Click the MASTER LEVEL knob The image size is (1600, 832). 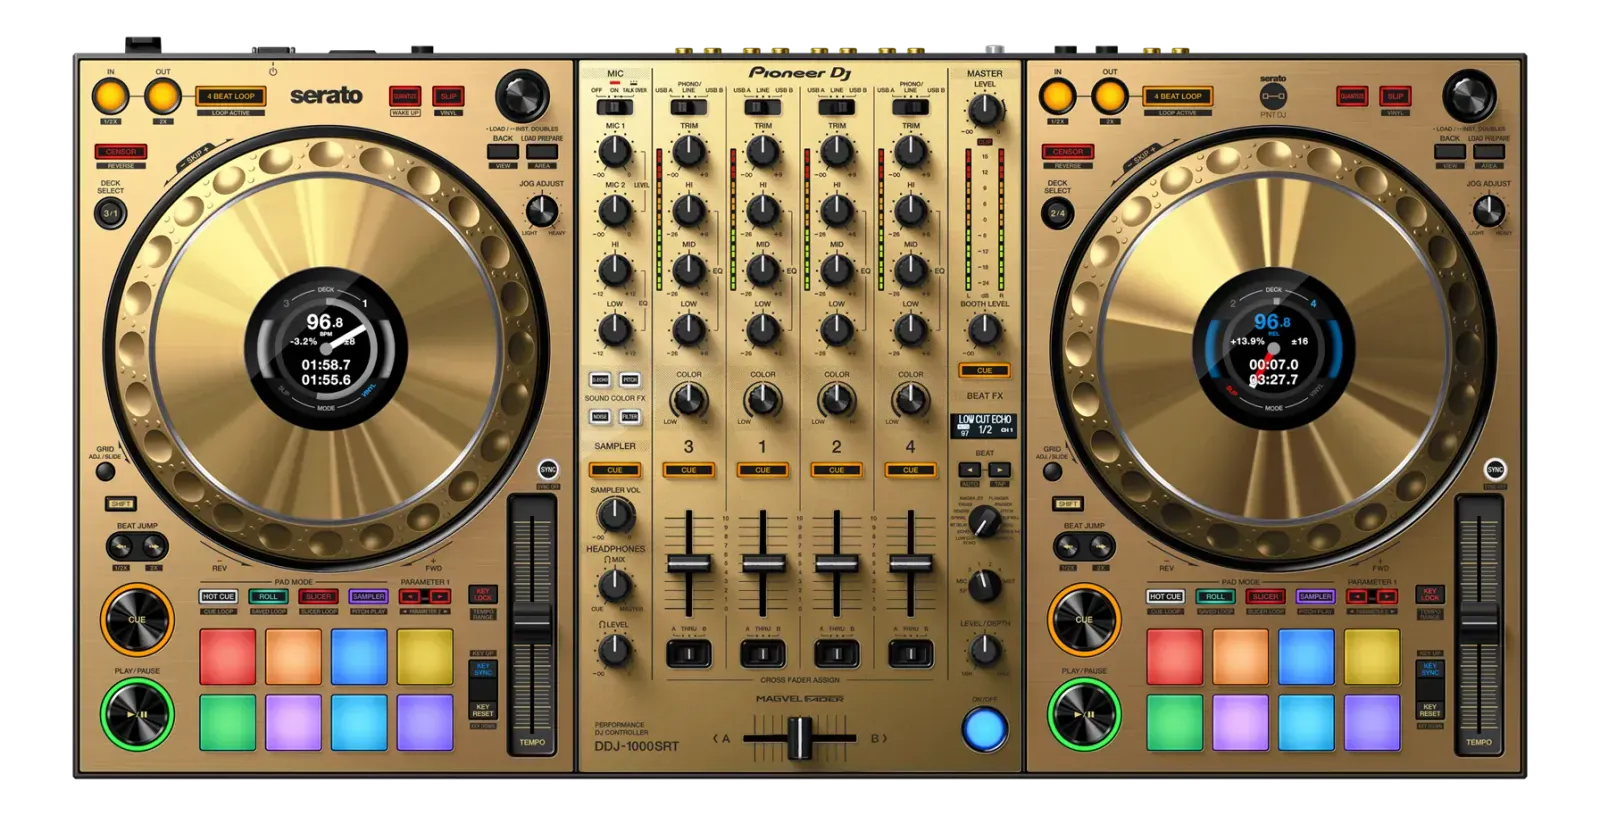click(x=985, y=110)
